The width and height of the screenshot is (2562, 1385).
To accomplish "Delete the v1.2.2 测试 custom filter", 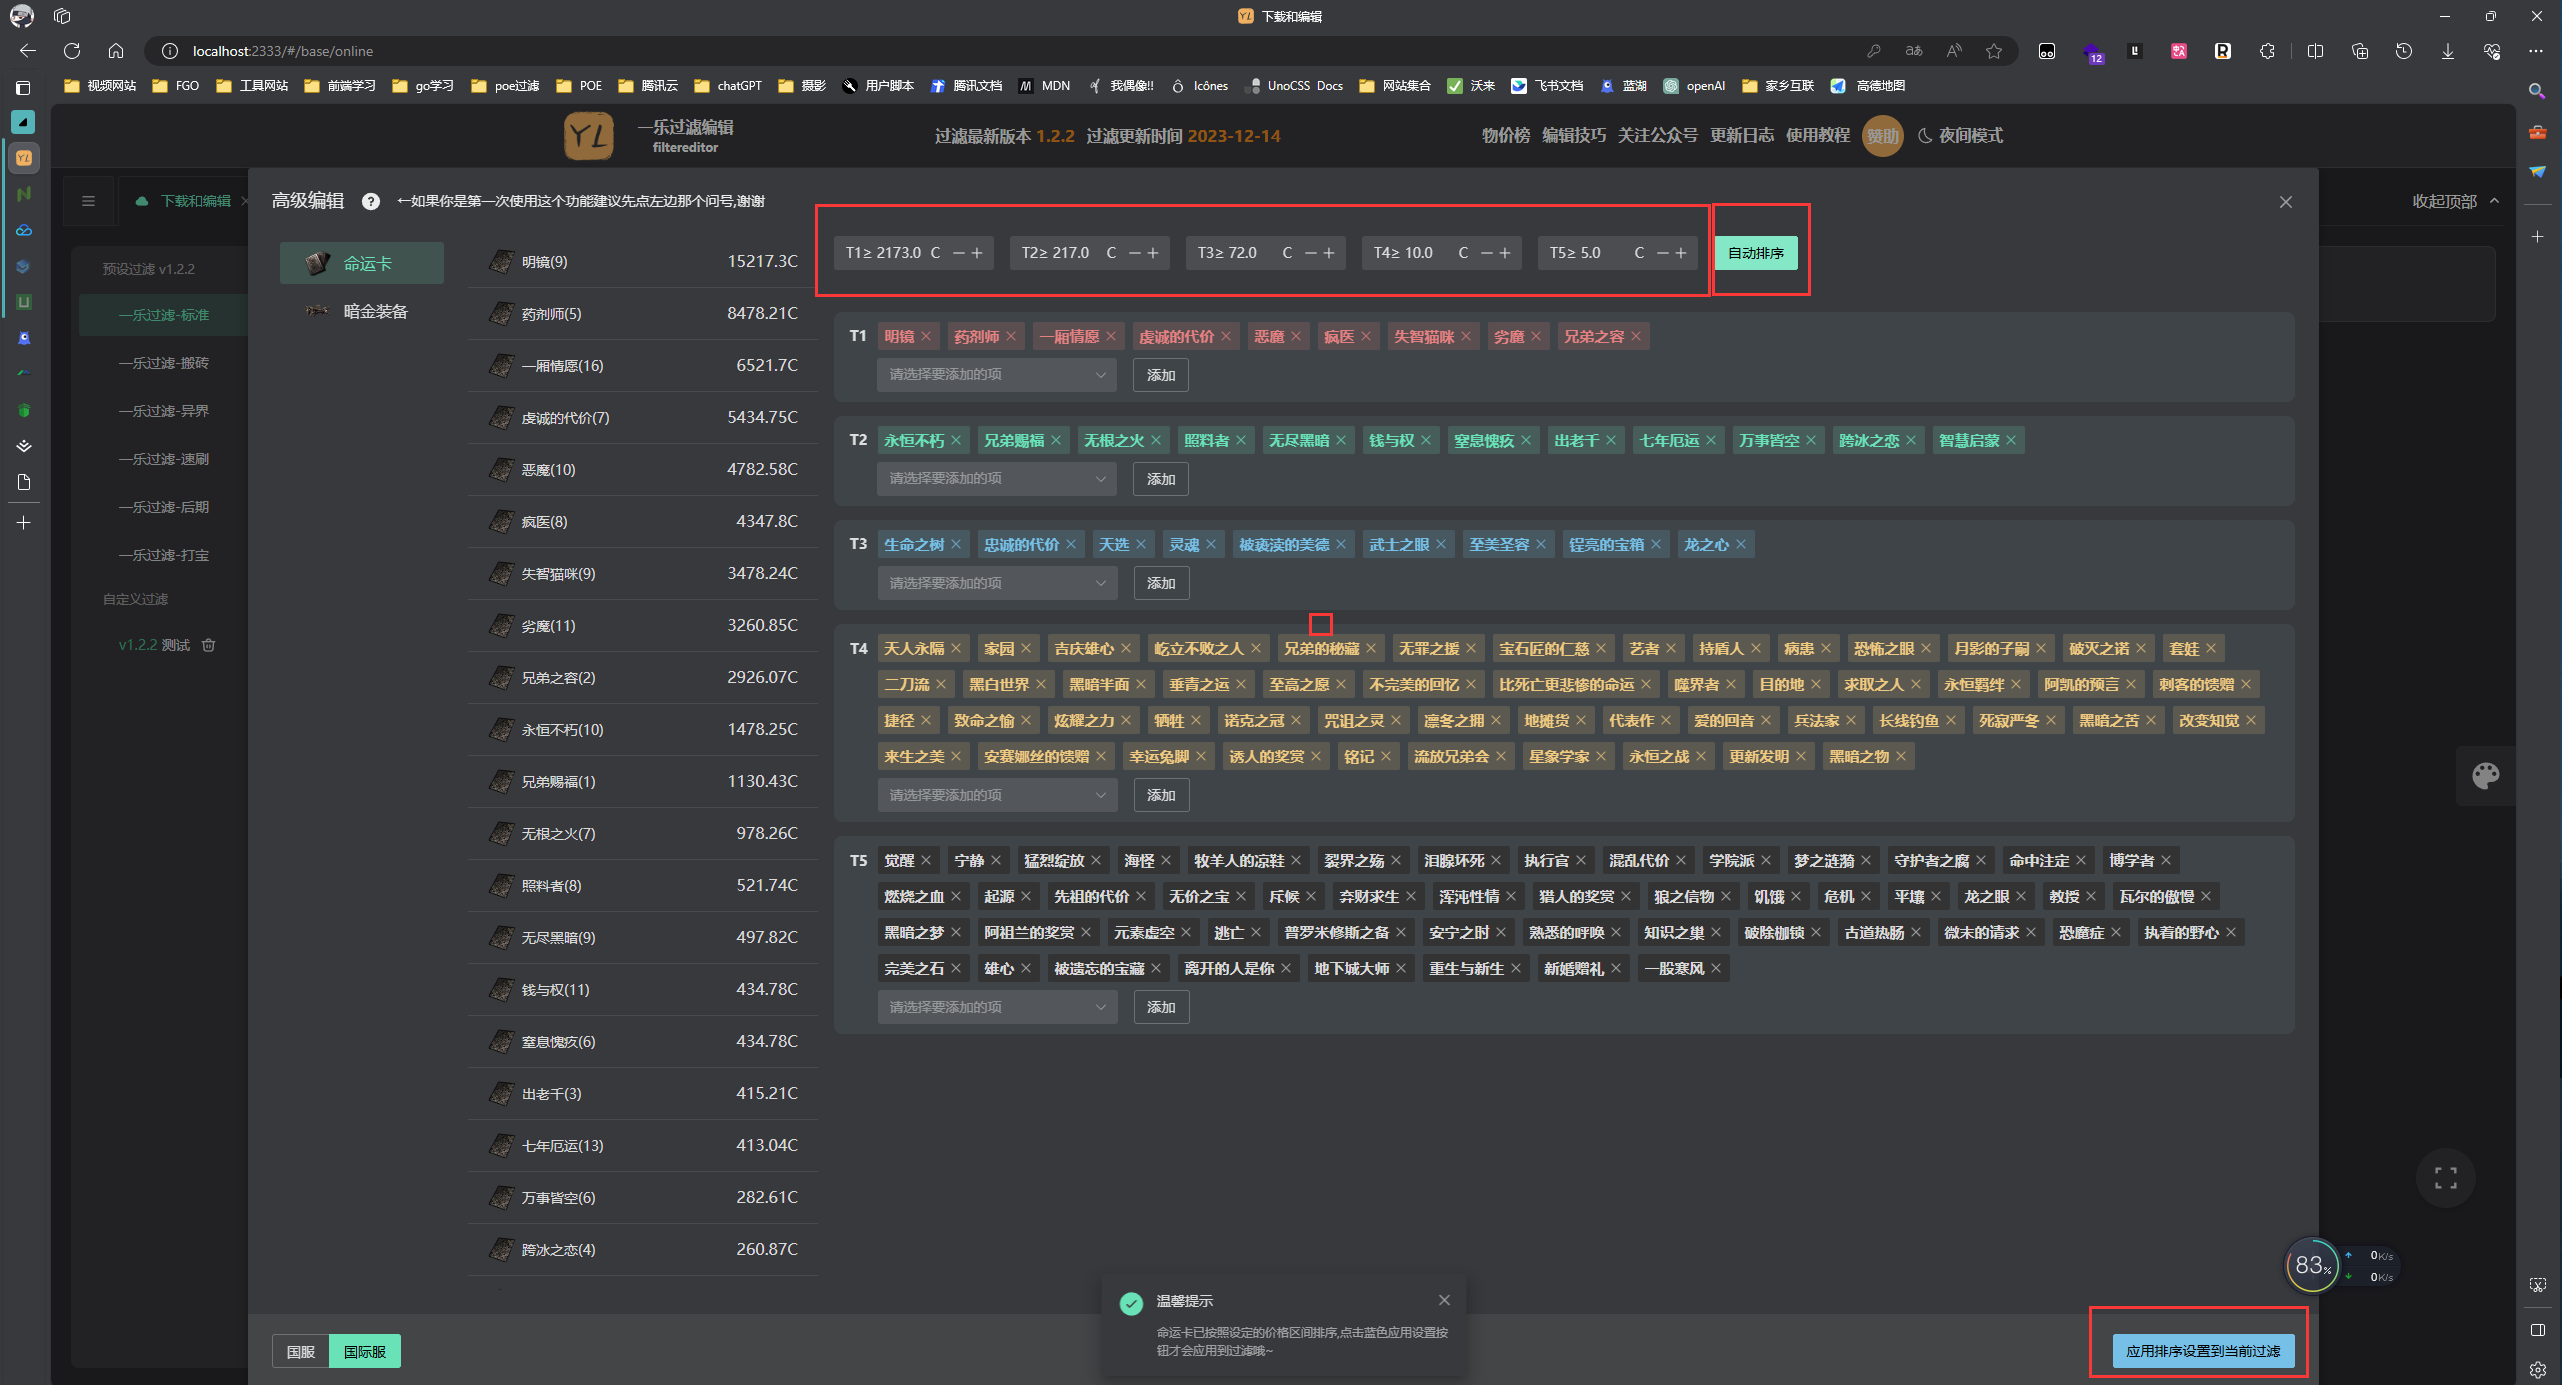I will point(209,645).
